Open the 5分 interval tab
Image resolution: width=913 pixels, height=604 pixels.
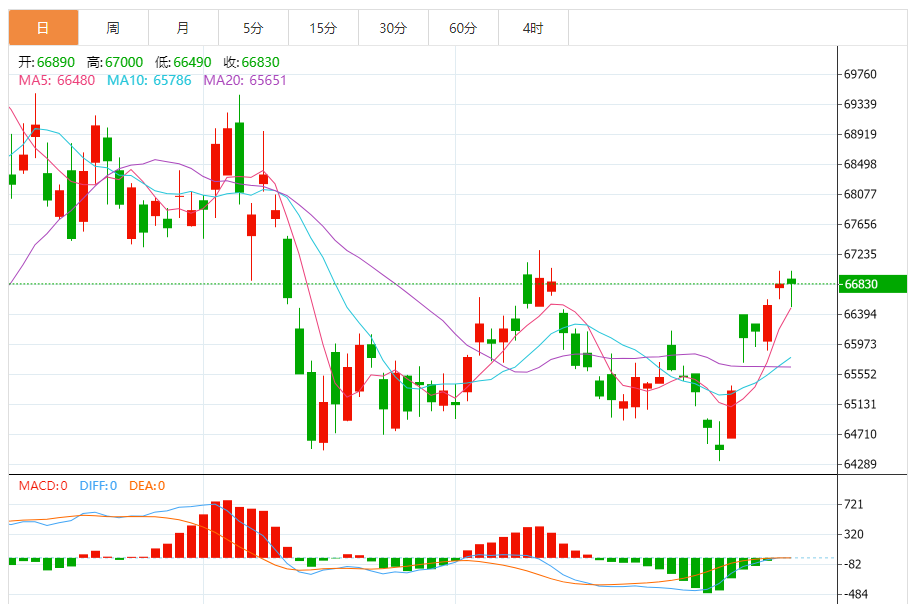click(253, 28)
